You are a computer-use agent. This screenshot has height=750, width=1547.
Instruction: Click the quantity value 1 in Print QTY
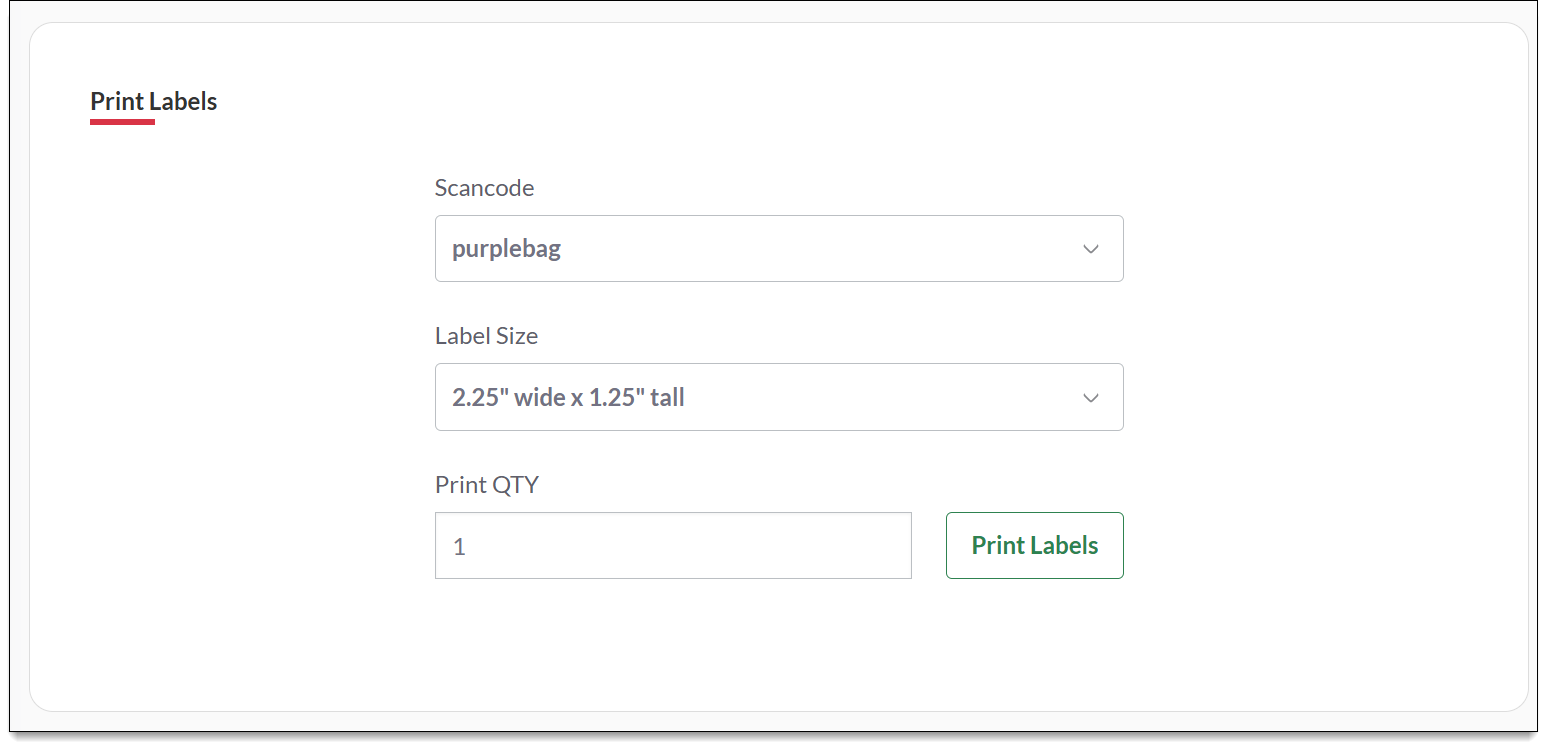pos(459,547)
